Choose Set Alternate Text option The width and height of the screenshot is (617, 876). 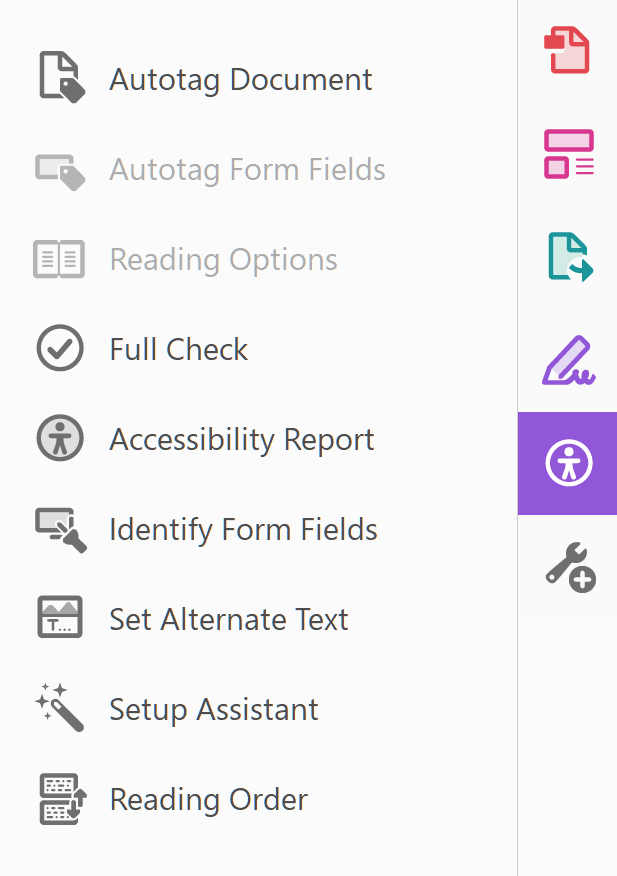tap(229, 620)
